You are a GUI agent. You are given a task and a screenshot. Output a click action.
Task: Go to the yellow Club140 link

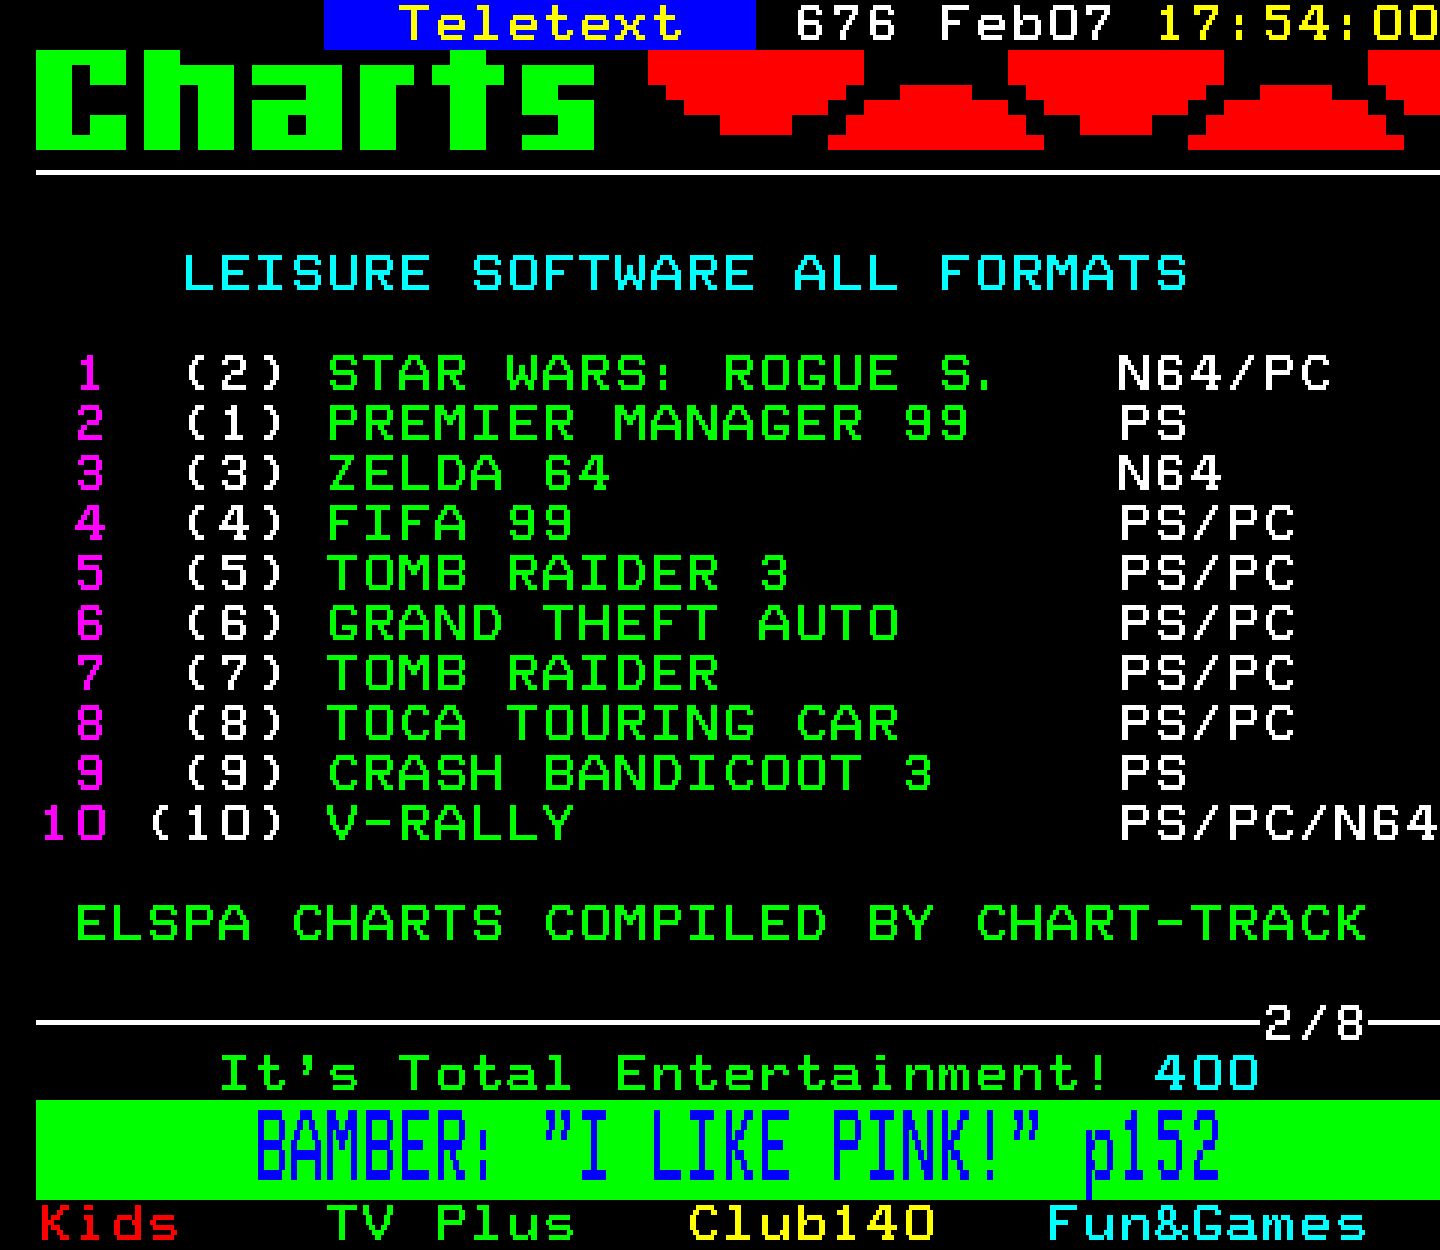(x=812, y=1224)
